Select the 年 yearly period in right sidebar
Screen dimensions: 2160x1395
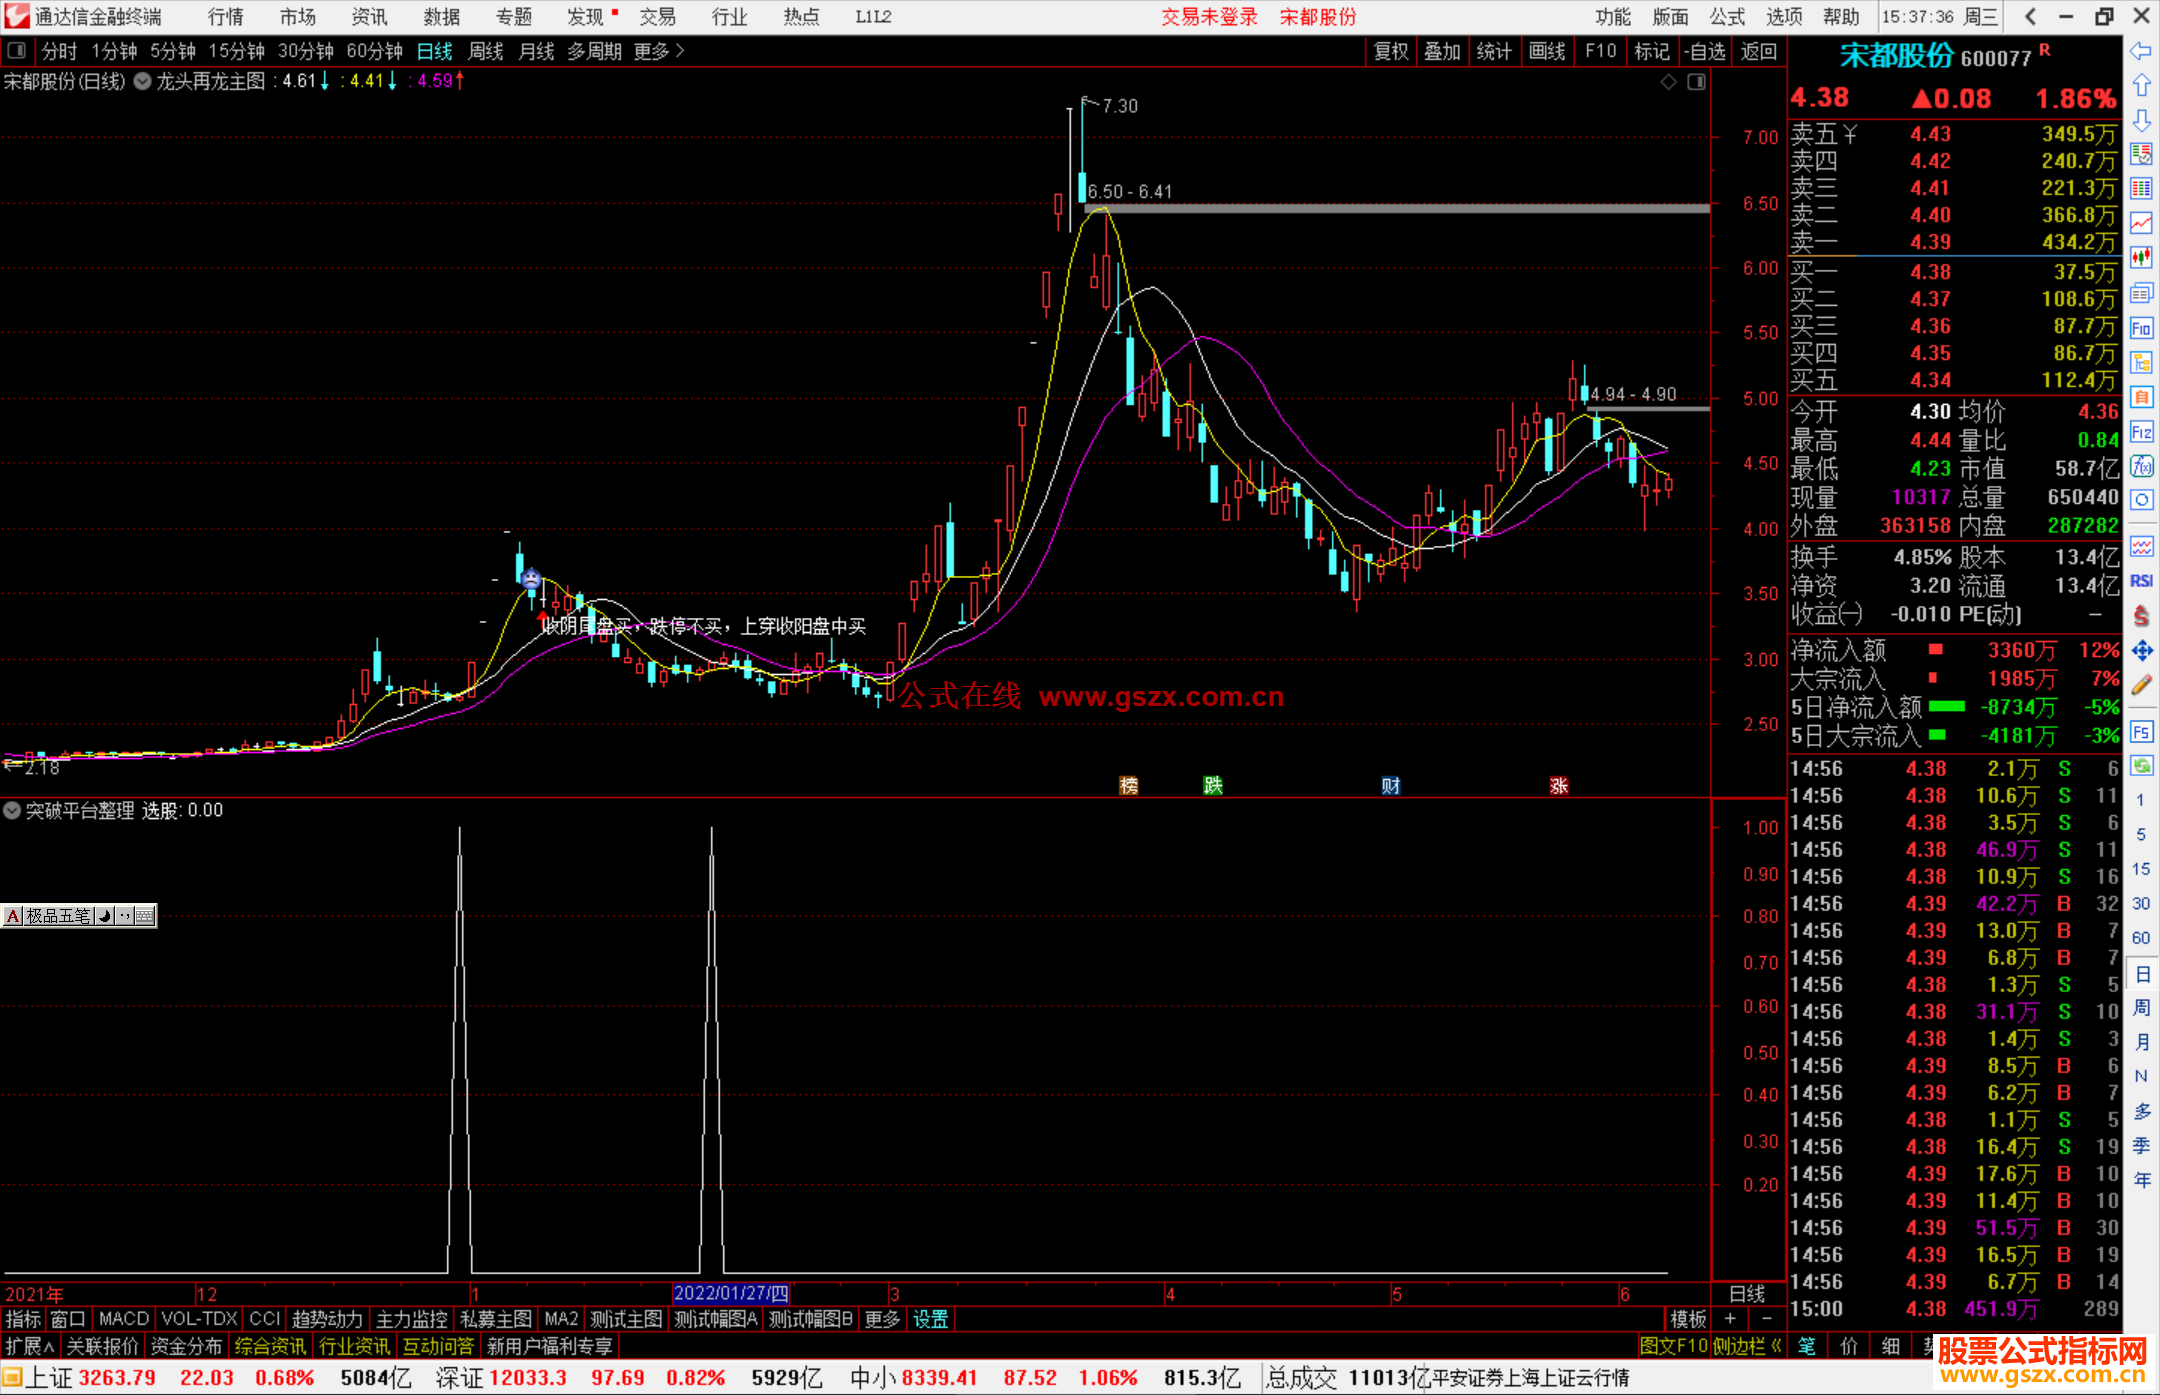click(2141, 1180)
